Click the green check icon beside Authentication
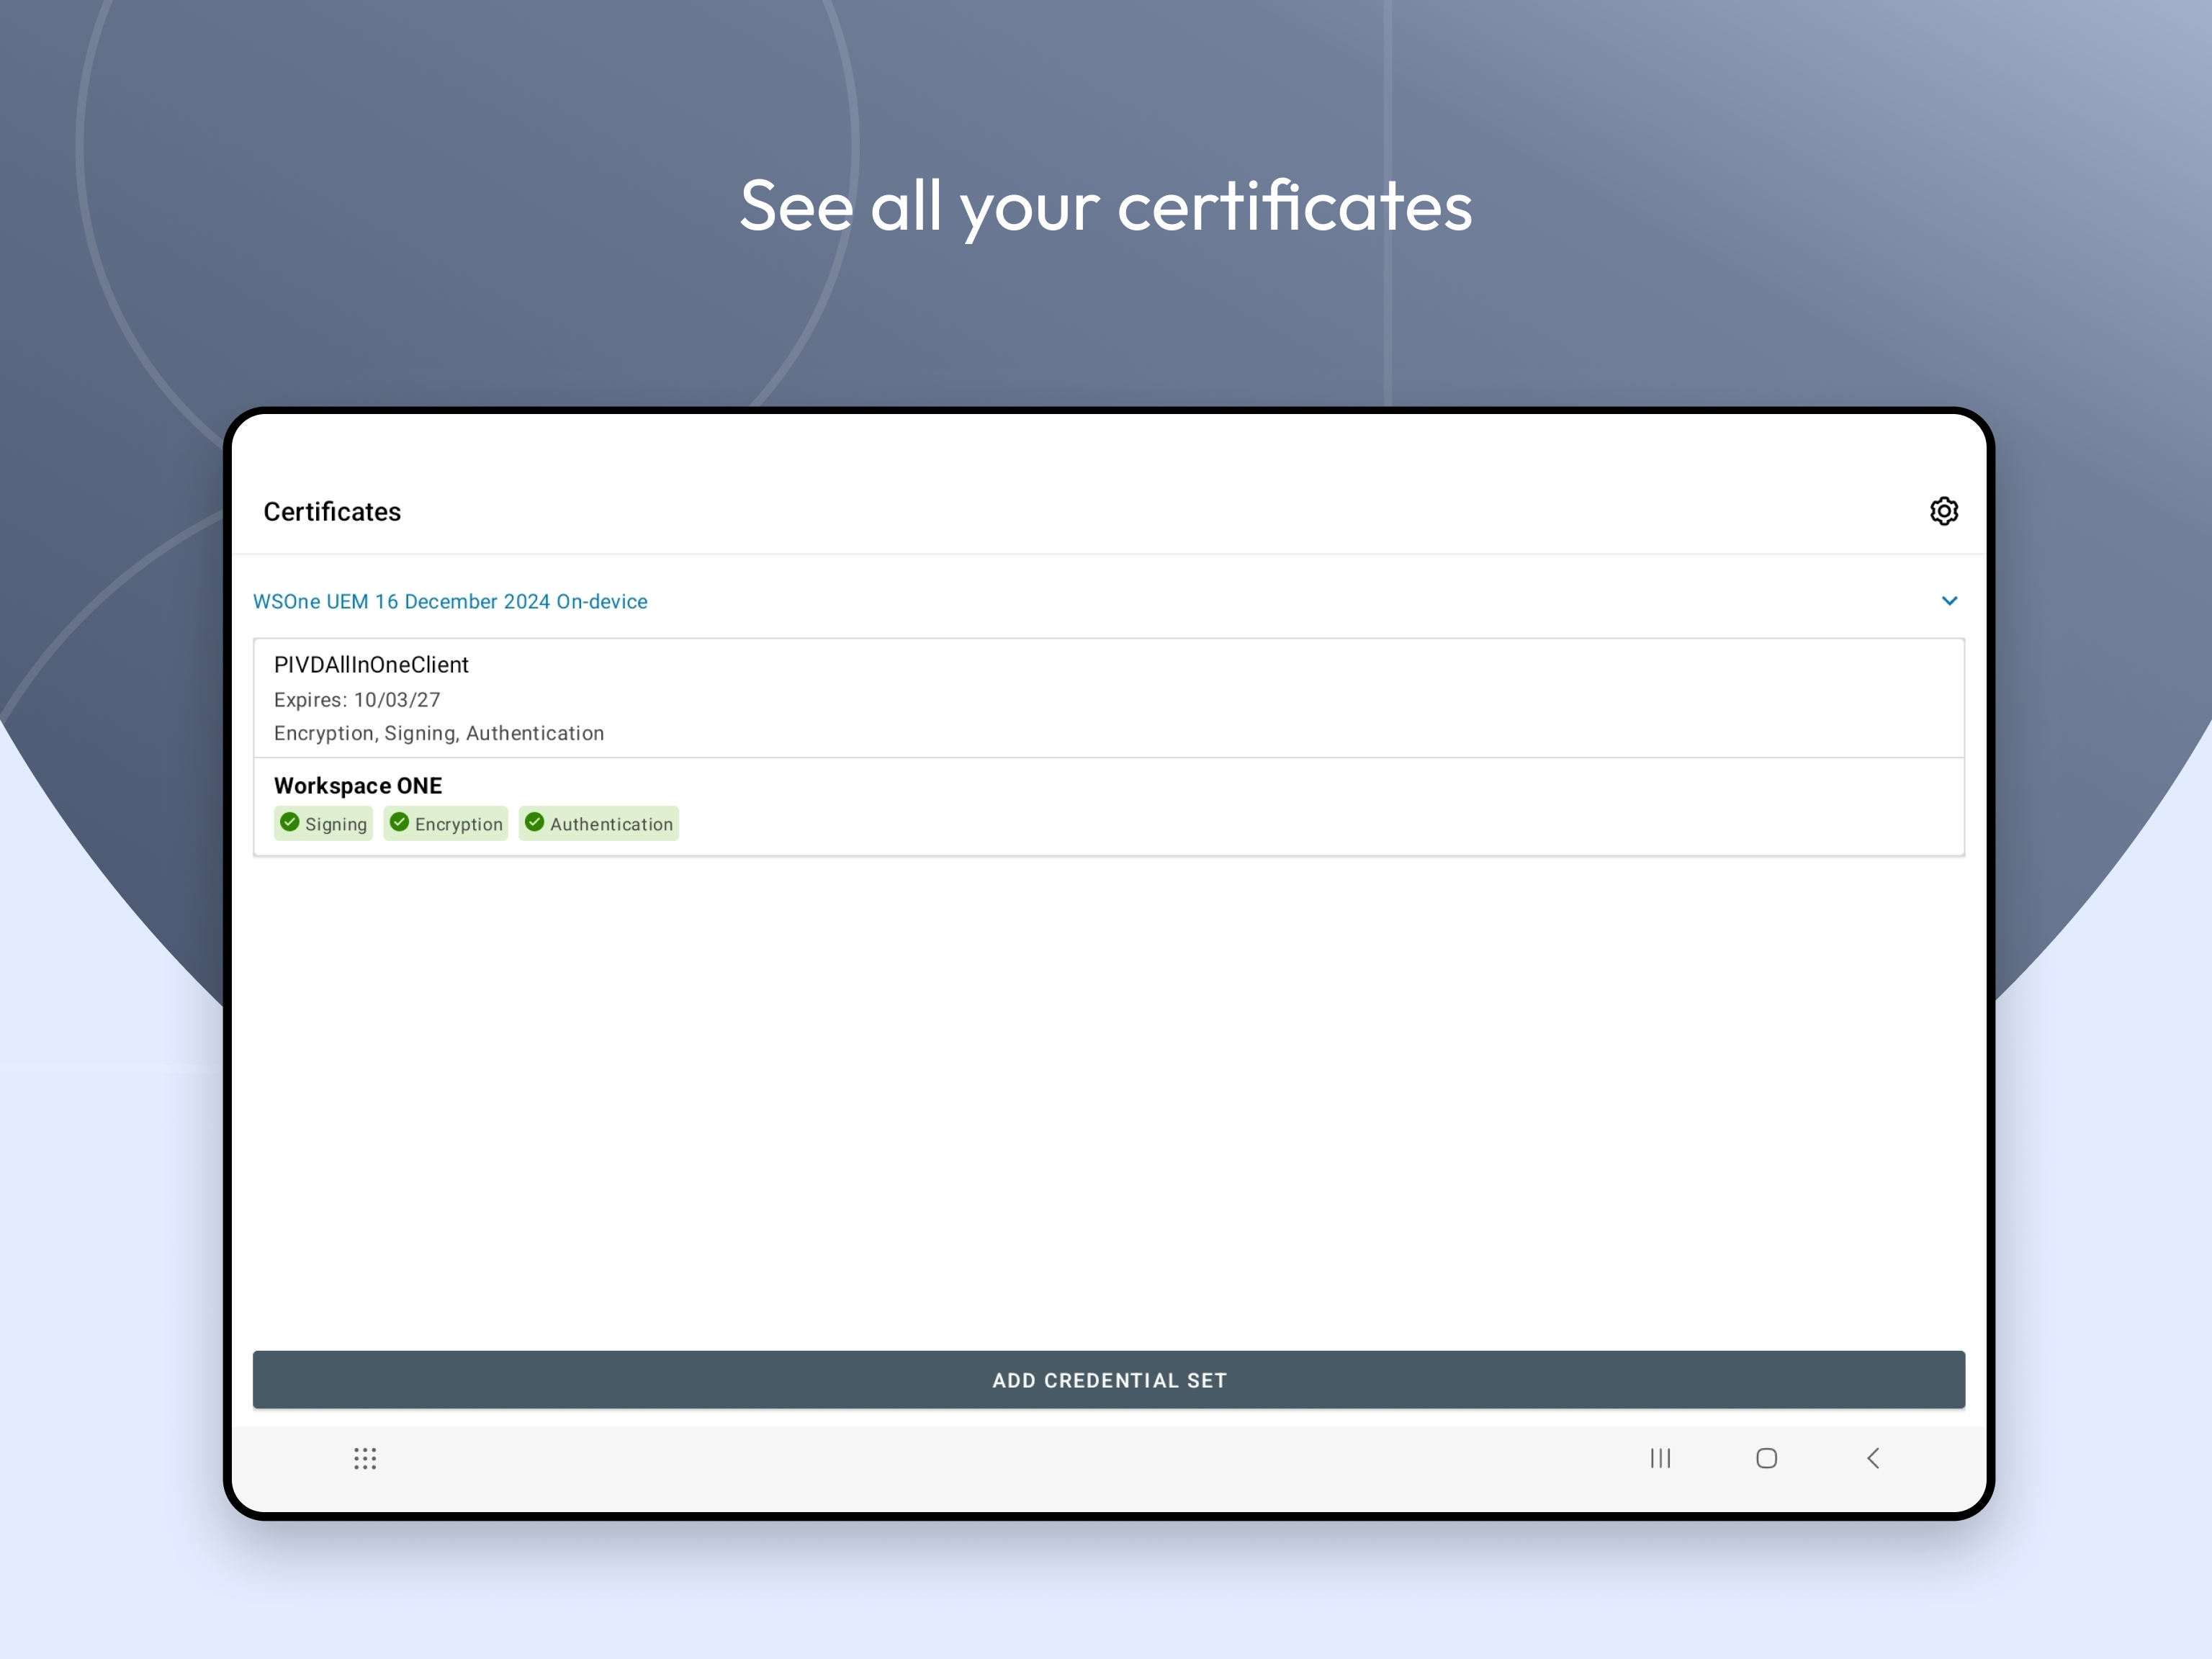Image resolution: width=2212 pixels, height=1659 pixels. coord(534,822)
